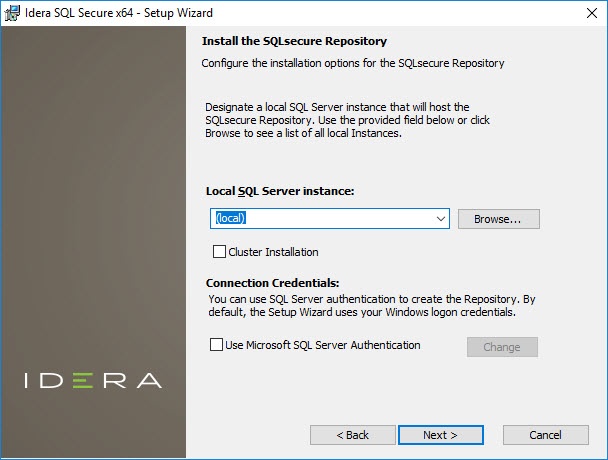
Task: Enable the Cluster Installation checkbox
Action: [x=219, y=252]
